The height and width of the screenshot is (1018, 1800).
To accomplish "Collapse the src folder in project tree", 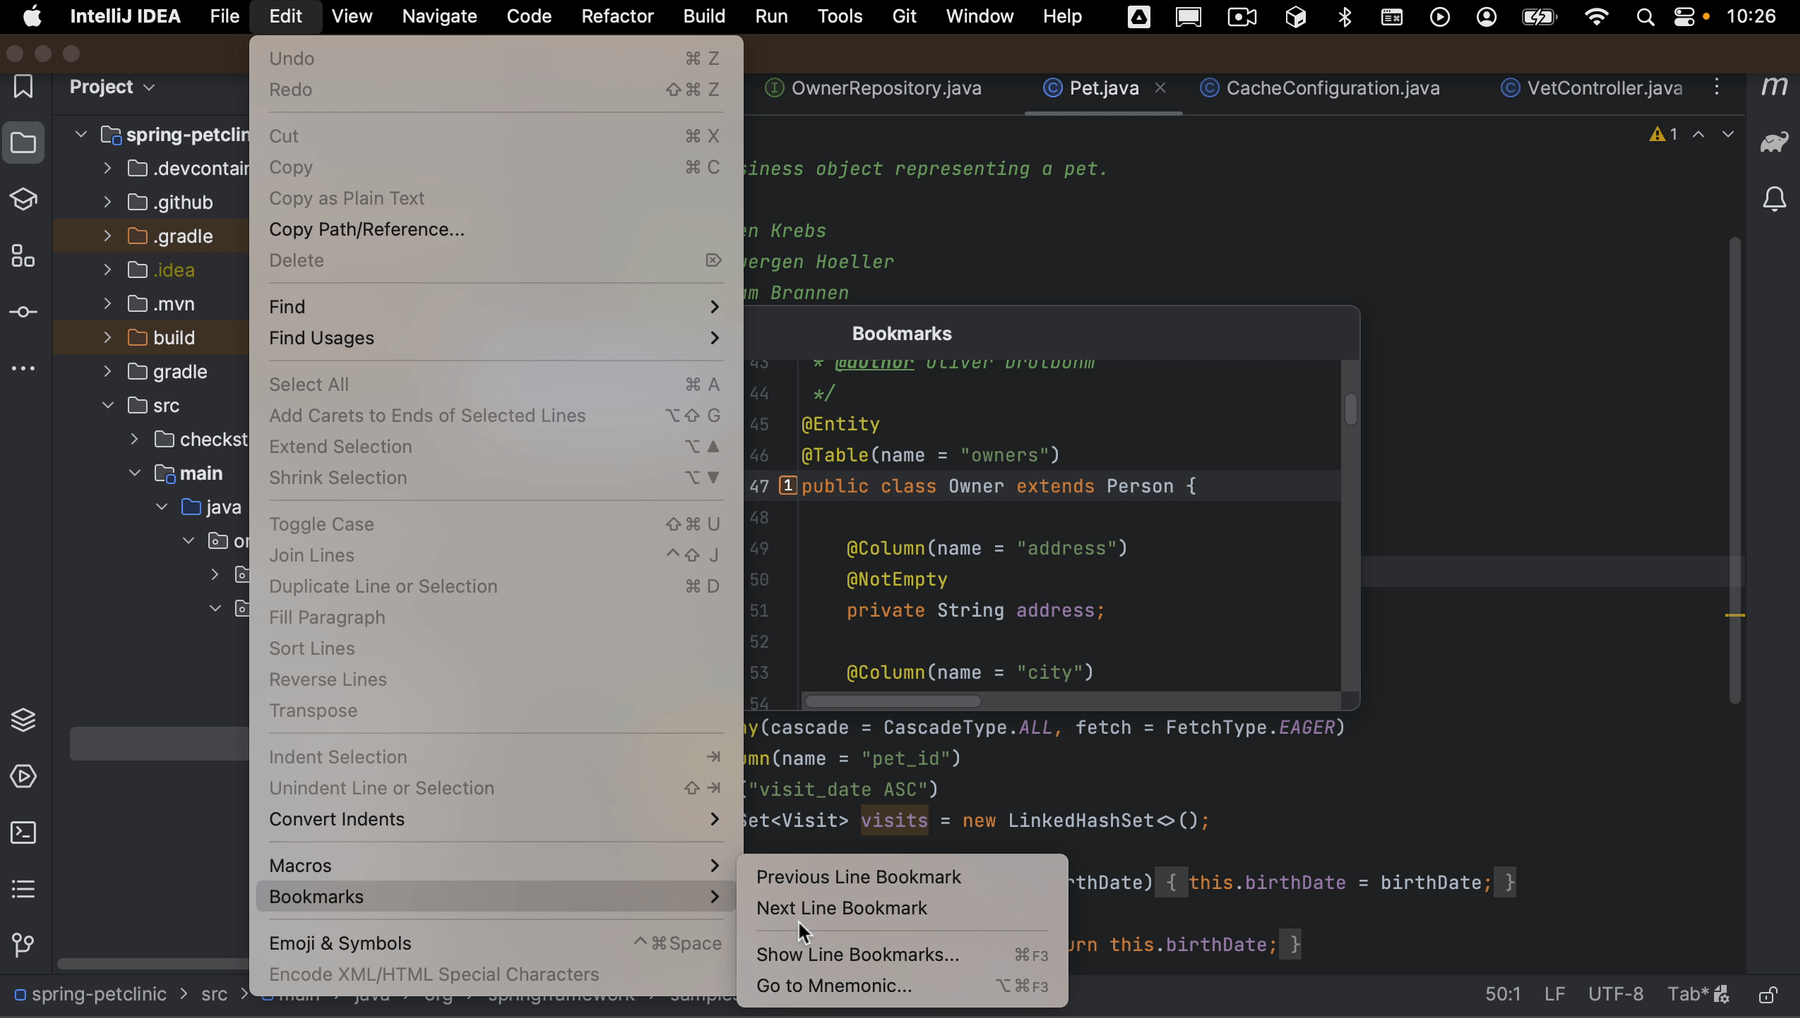I will point(108,405).
